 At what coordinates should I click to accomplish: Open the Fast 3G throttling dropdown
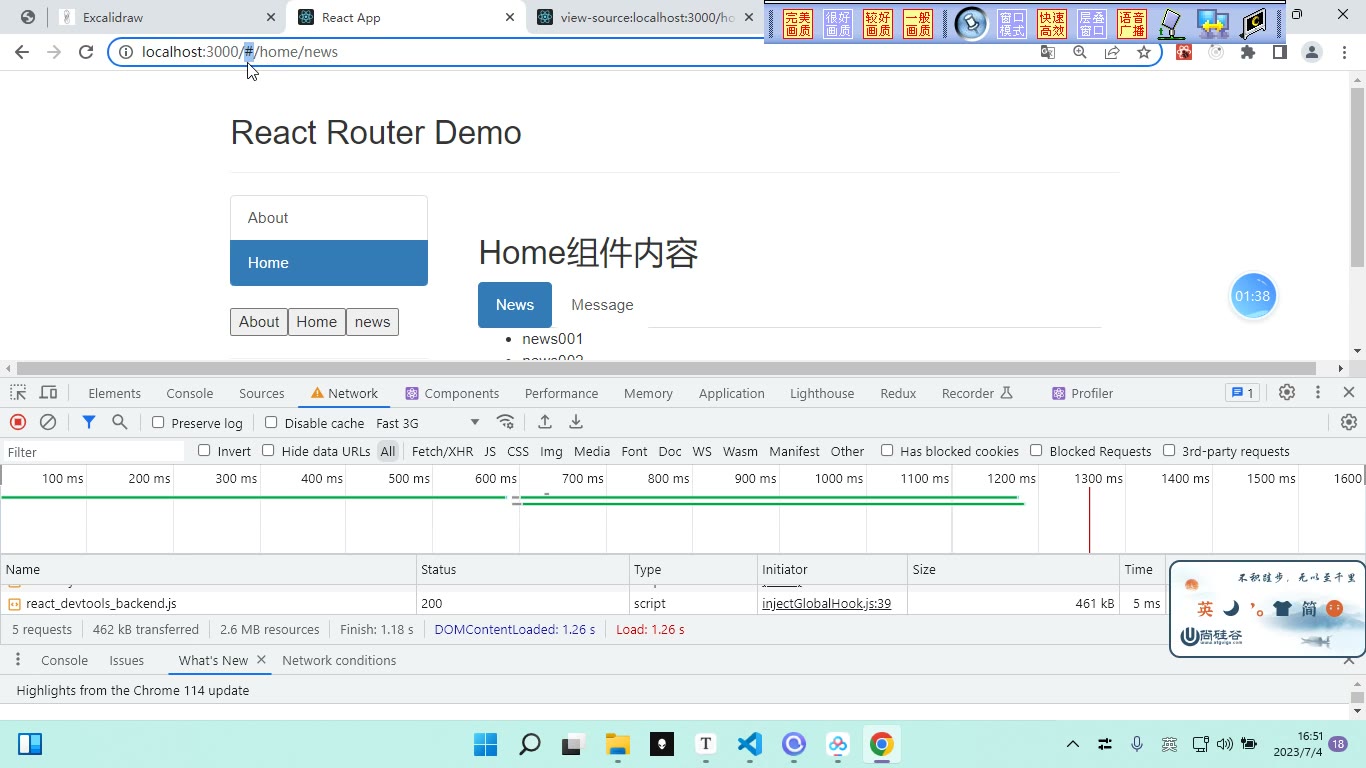(428, 423)
